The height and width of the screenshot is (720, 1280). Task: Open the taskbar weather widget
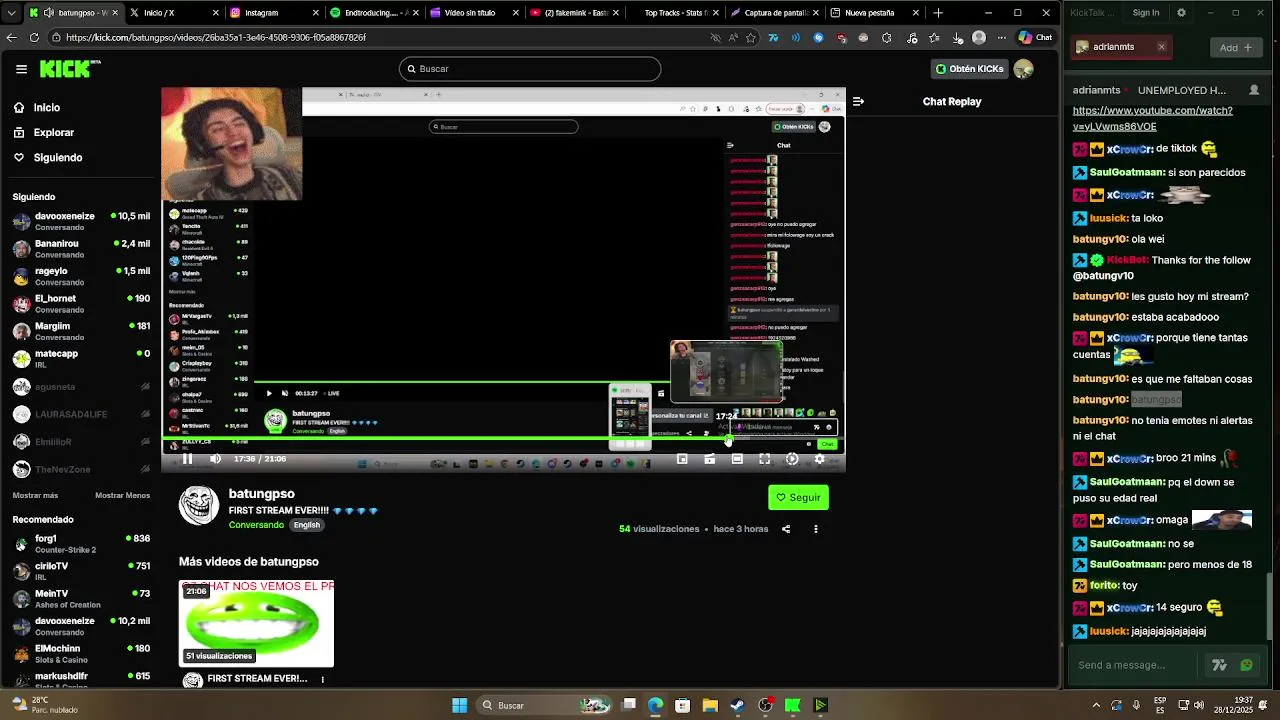[x=42, y=705]
